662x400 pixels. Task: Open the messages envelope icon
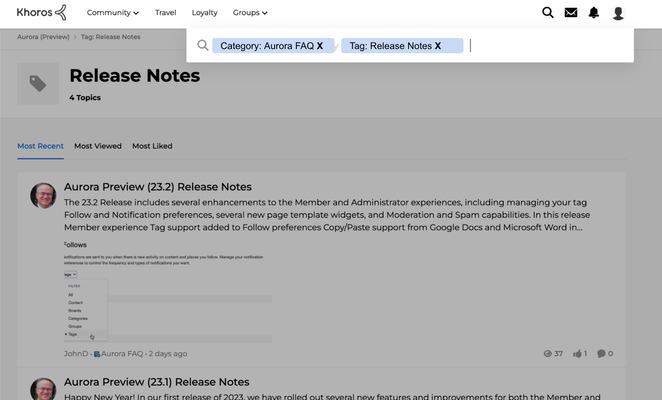(571, 13)
